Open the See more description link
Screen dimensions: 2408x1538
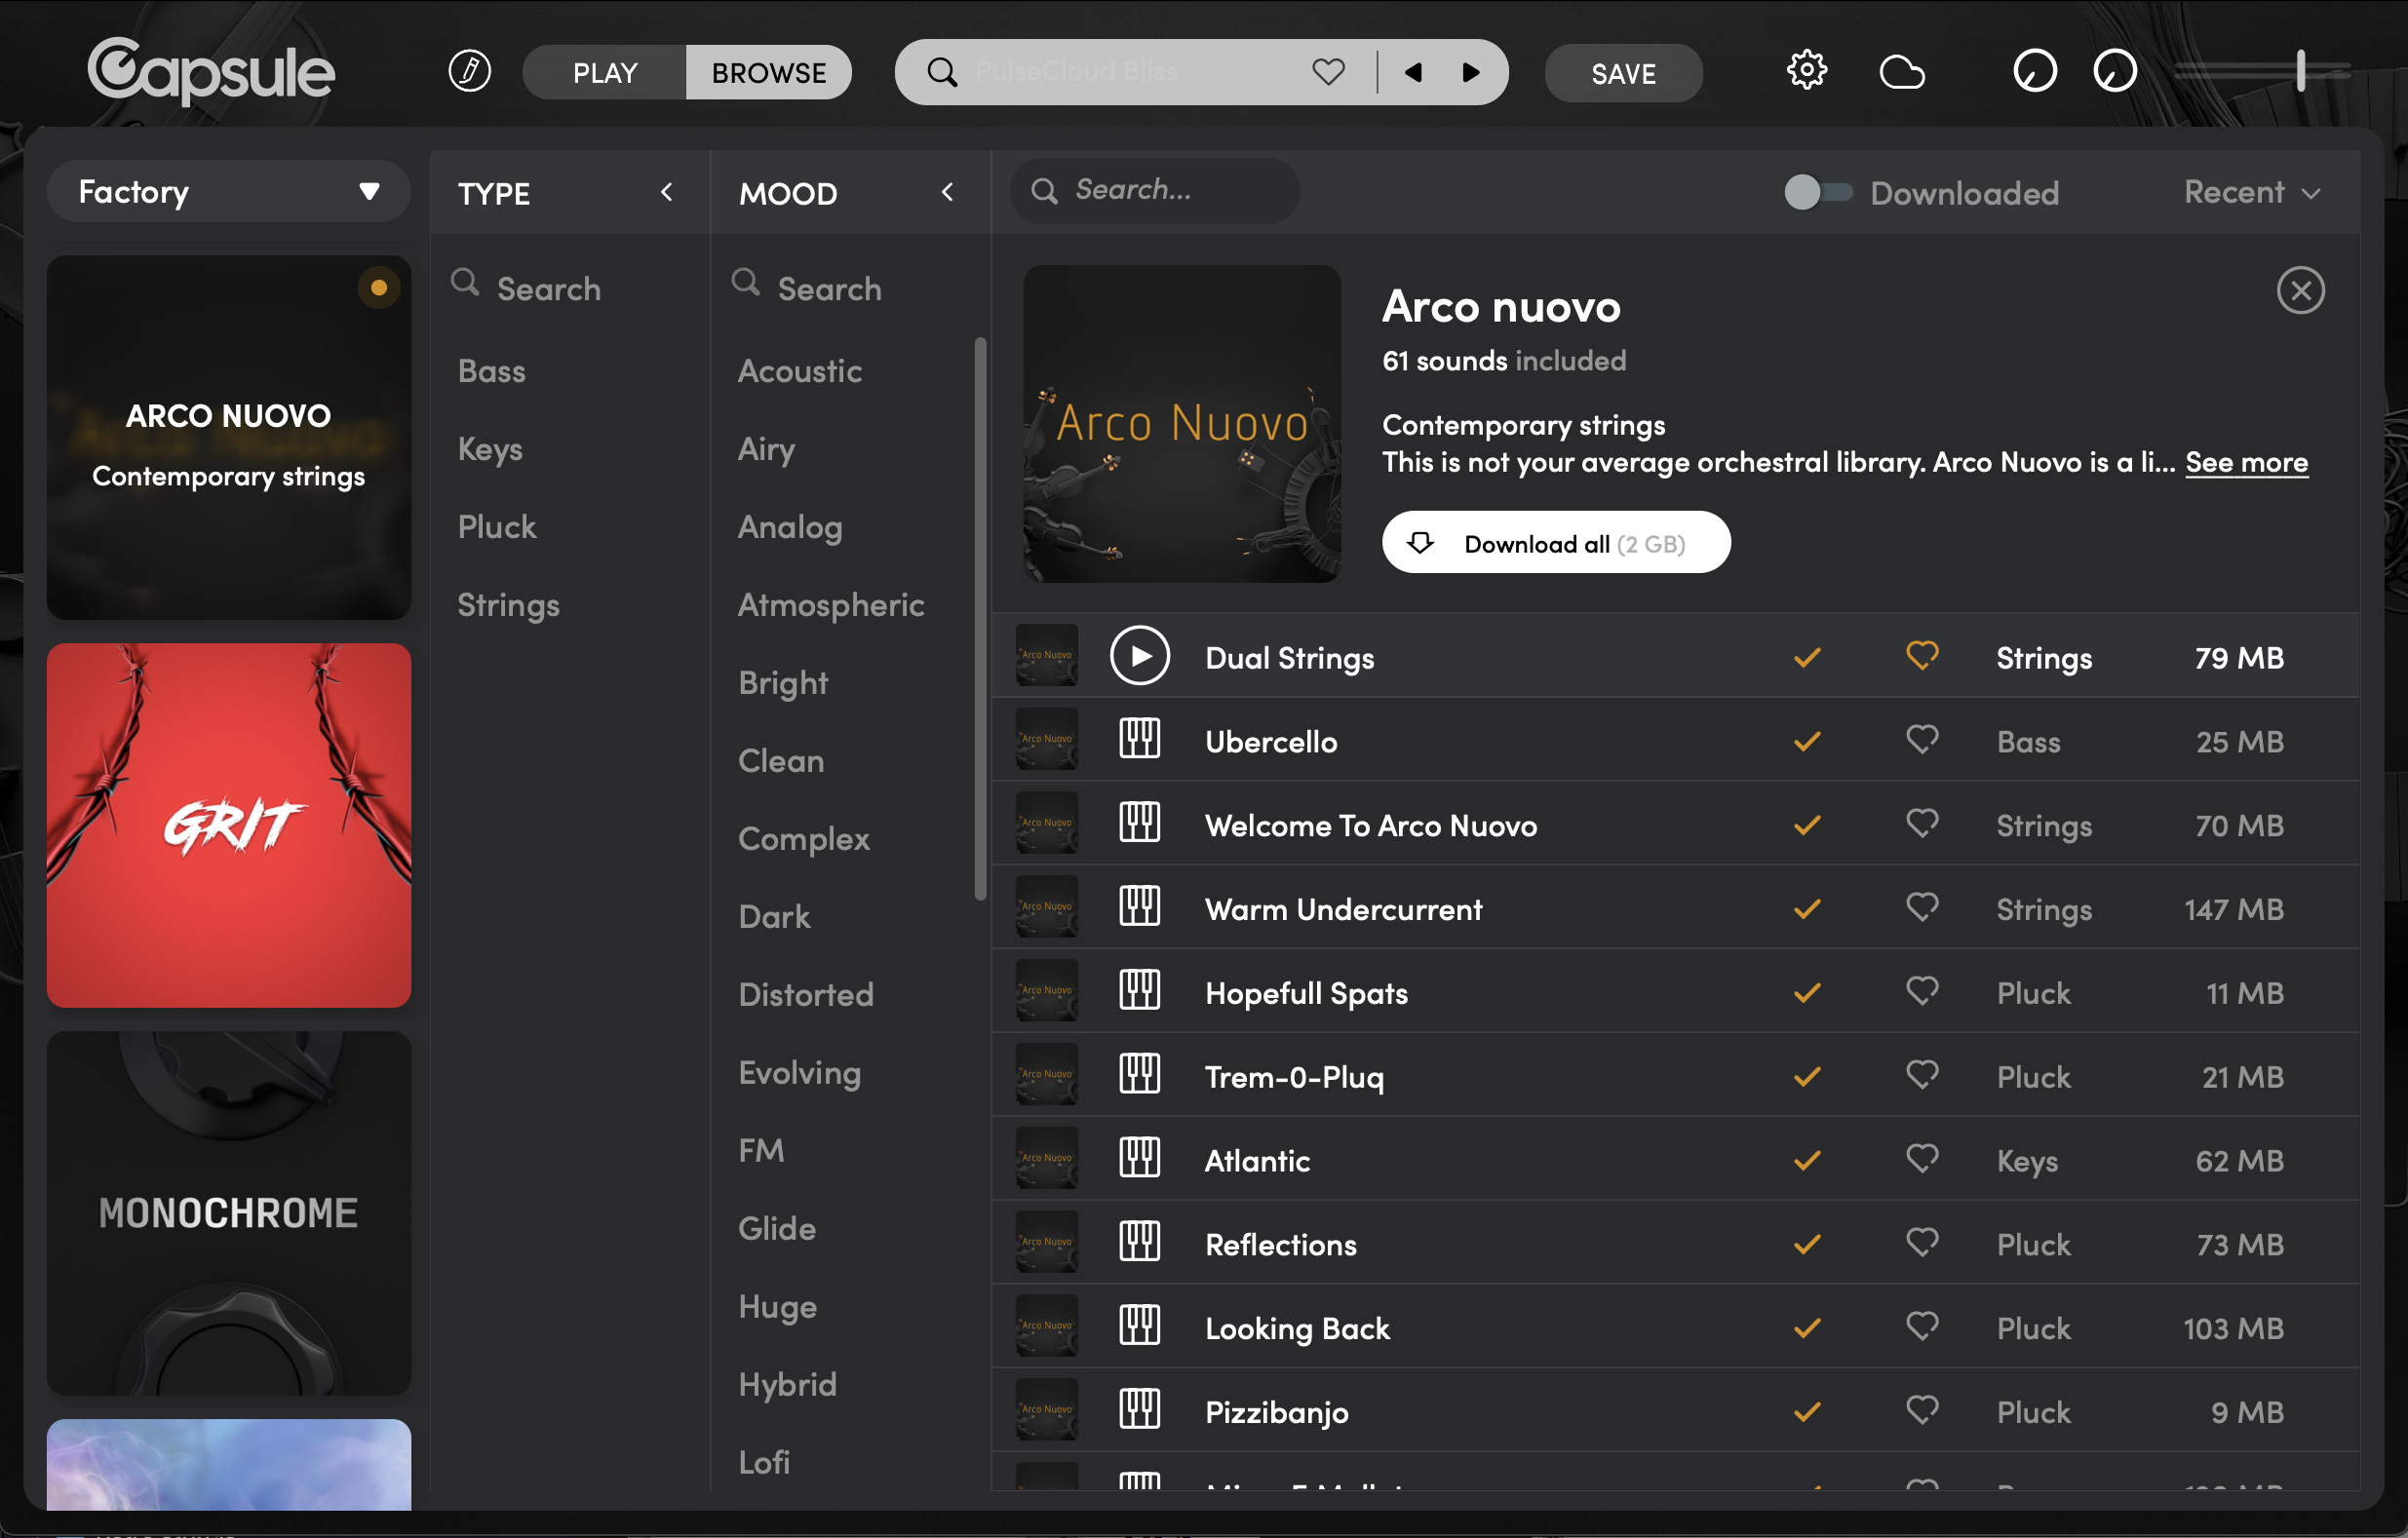(x=2246, y=462)
